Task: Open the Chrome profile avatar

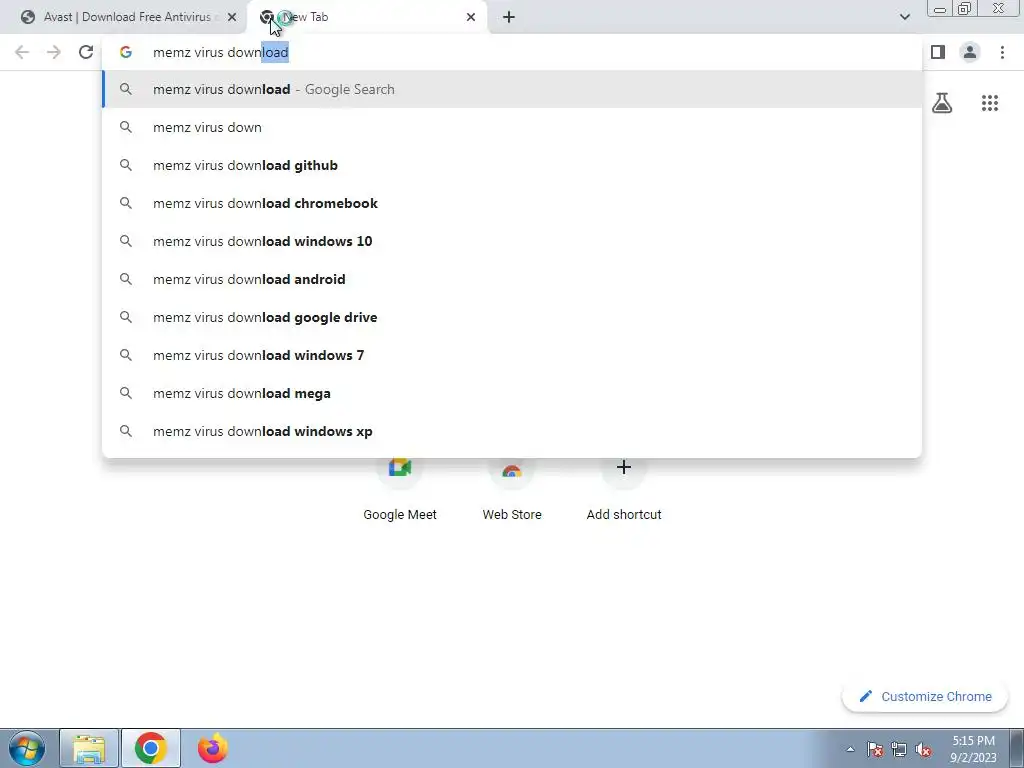Action: point(970,52)
